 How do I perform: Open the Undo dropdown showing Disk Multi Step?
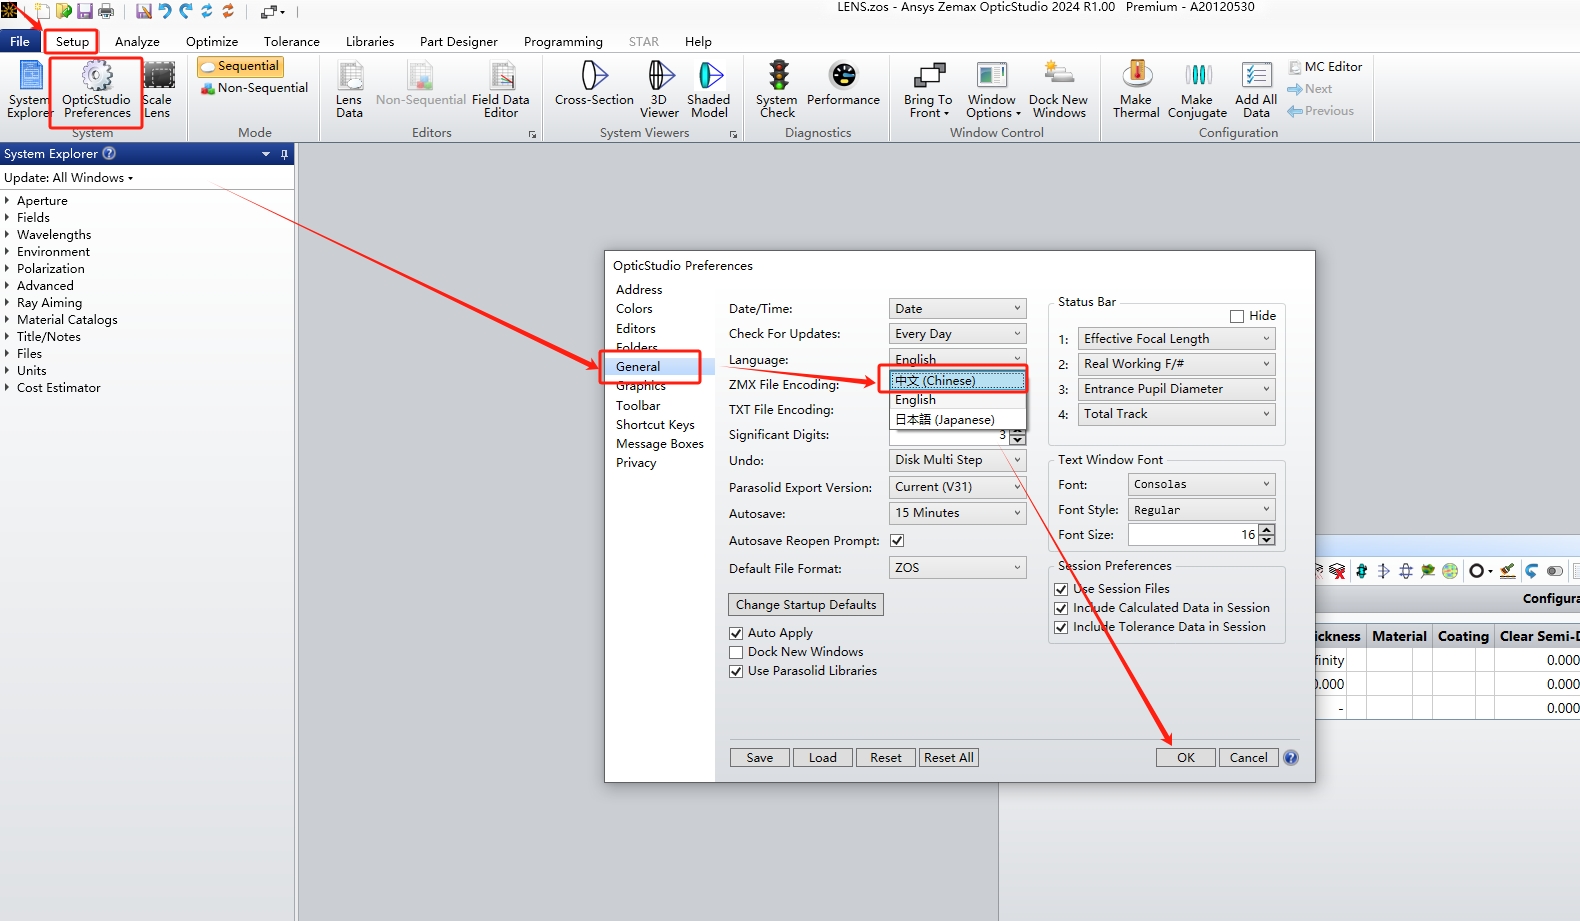point(957,460)
